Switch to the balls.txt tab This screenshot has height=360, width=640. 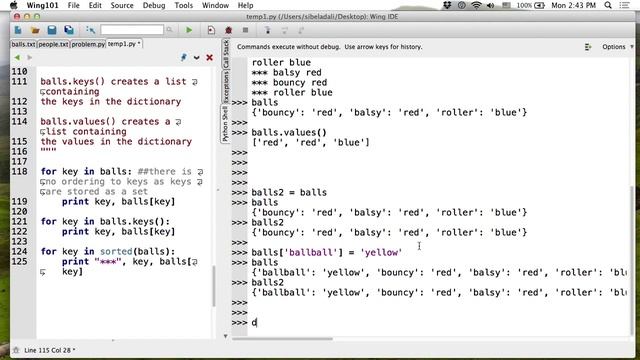tap(23, 44)
